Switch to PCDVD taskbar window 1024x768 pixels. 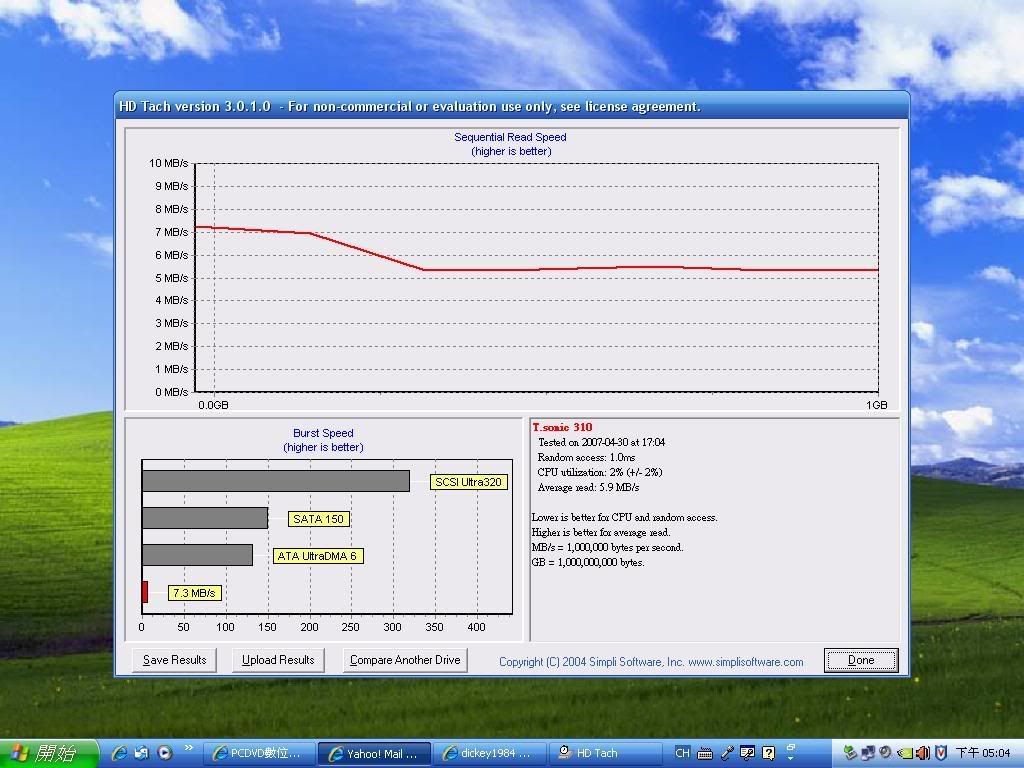tap(258, 753)
